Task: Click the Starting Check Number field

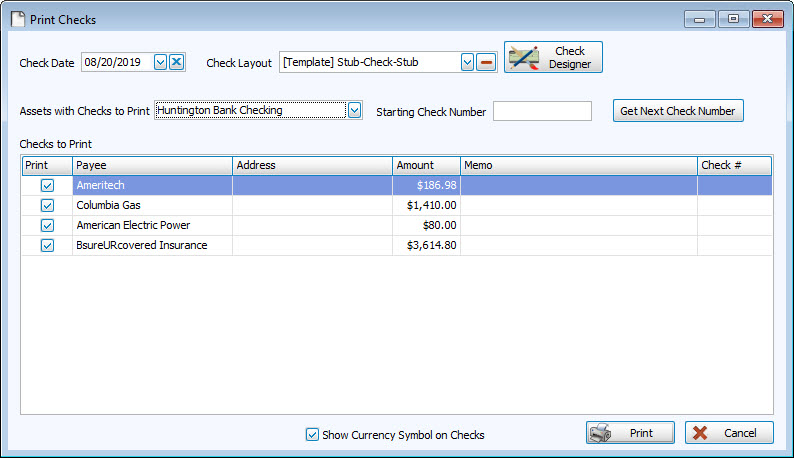Action: (542, 111)
